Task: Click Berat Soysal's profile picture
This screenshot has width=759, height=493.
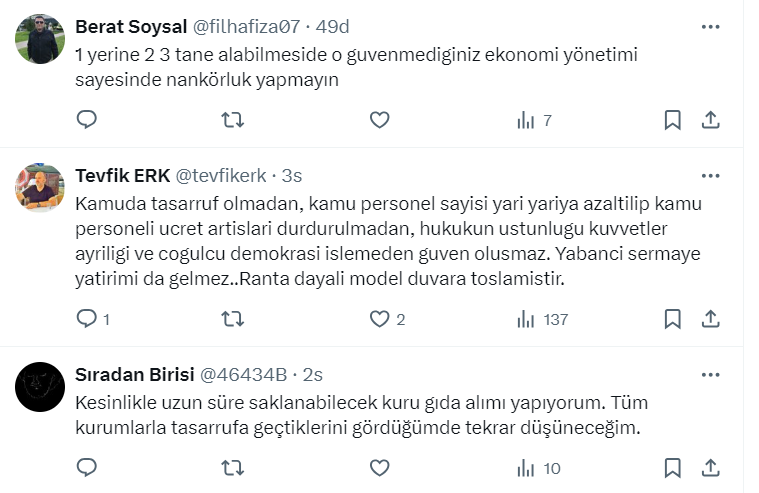Action: pyautogui.click(x=41, y=41)
